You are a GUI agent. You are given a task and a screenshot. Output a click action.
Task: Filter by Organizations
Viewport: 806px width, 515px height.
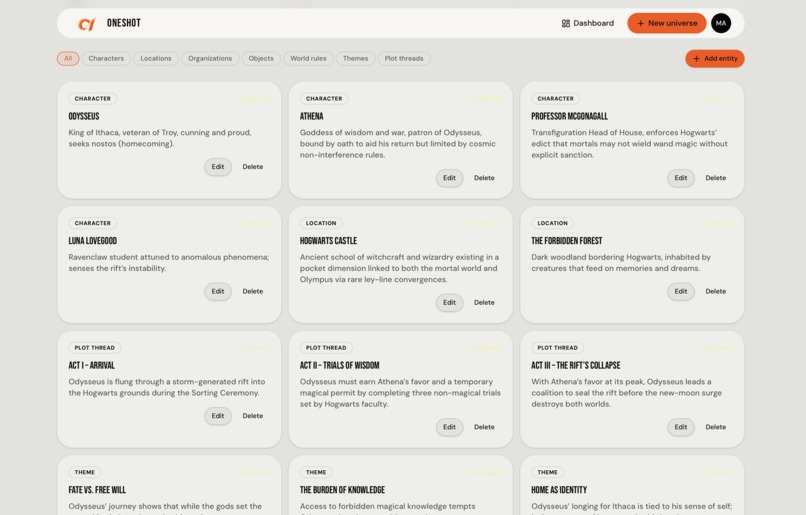point(210,59)
